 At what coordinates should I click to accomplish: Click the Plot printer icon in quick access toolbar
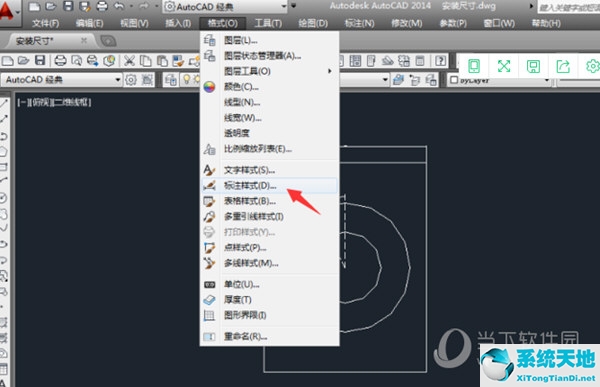102,6
